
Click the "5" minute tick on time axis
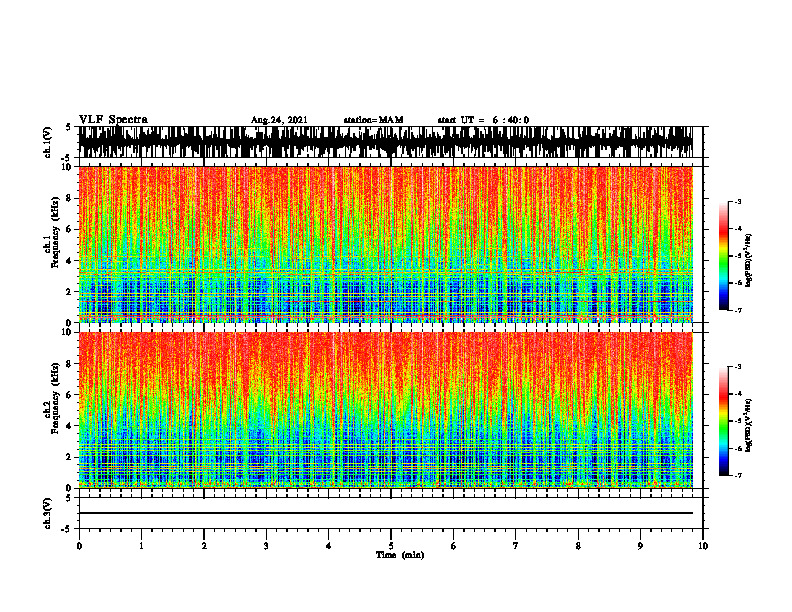(x=391, y=546)
